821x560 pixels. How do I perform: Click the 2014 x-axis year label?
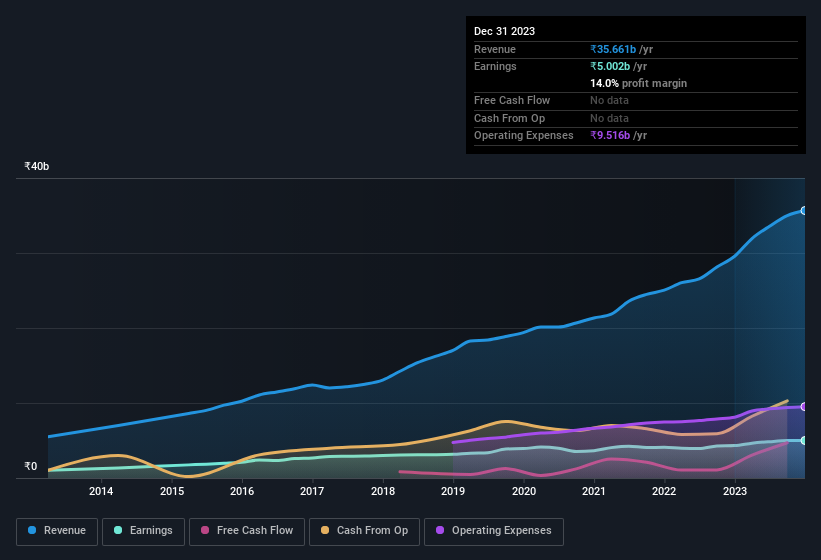click(100, 490)
